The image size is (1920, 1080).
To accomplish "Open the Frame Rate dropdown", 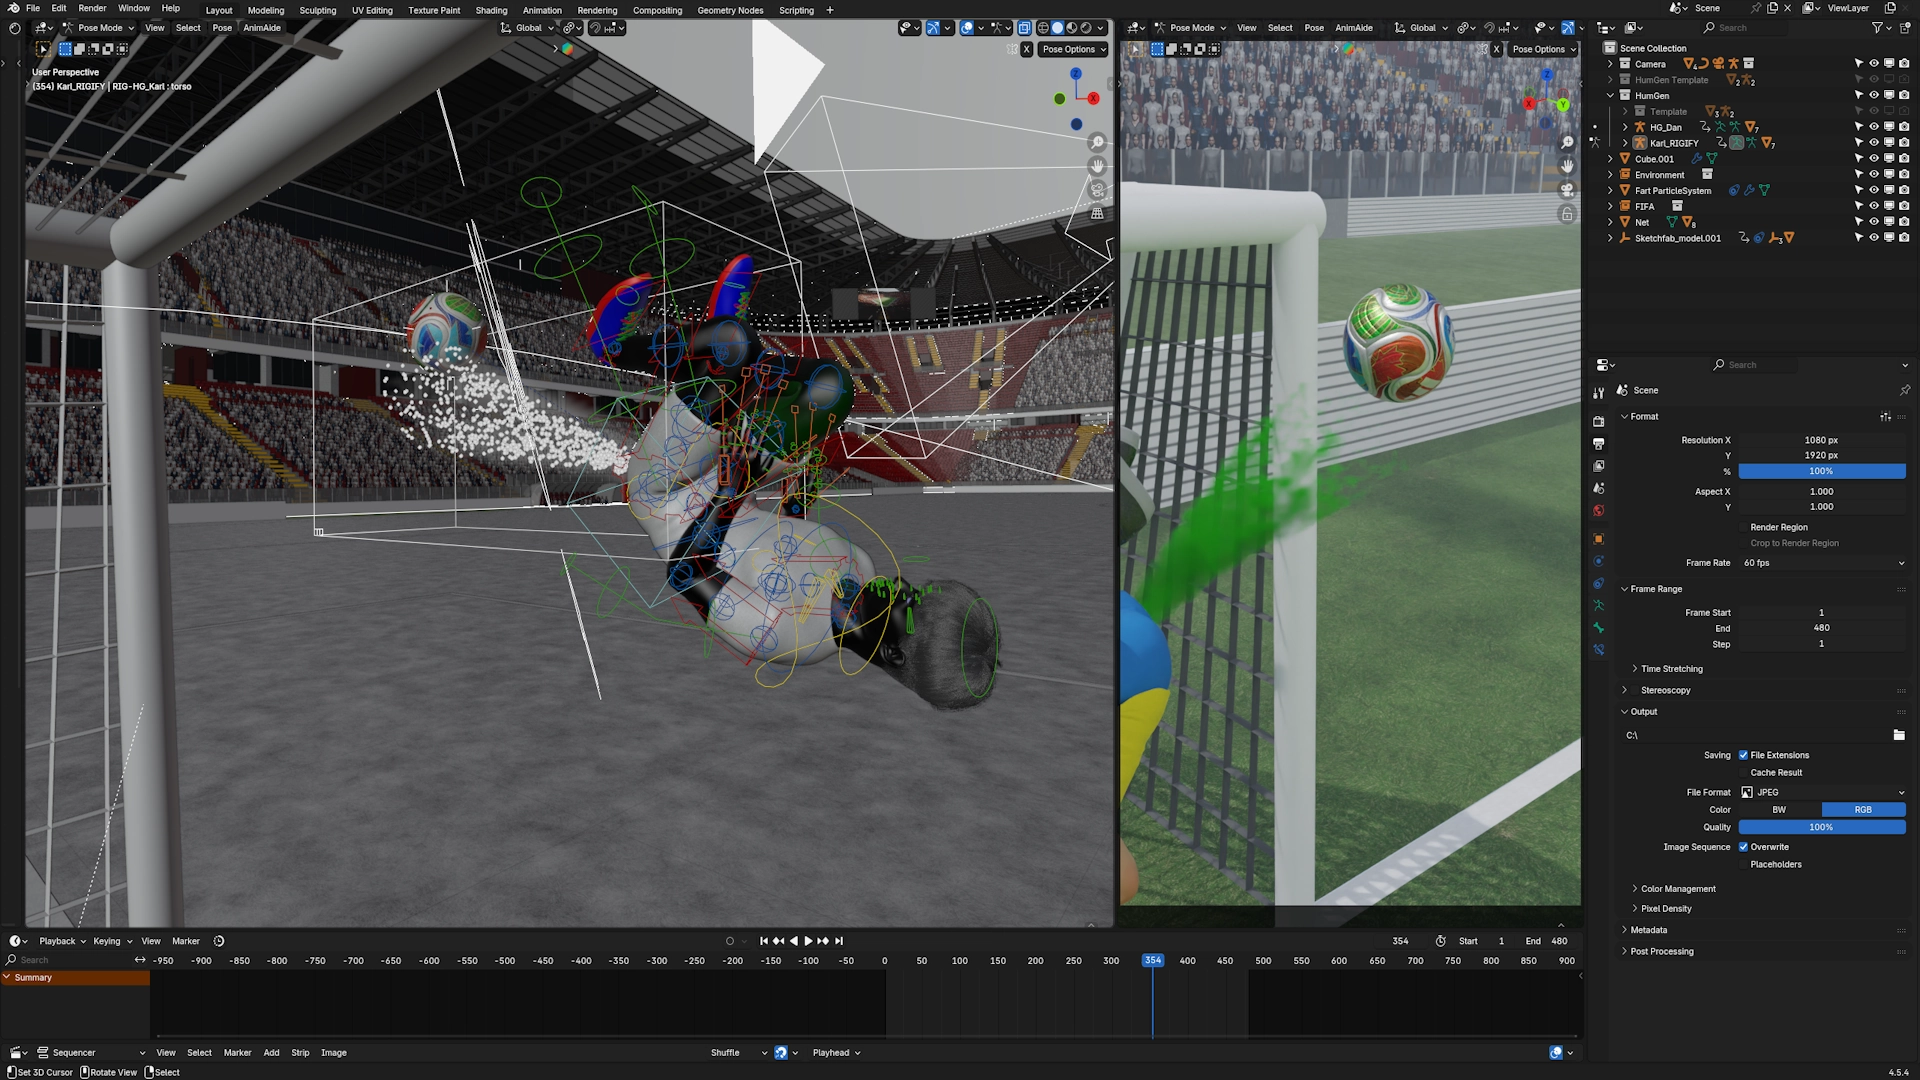I will point(1822,563).
